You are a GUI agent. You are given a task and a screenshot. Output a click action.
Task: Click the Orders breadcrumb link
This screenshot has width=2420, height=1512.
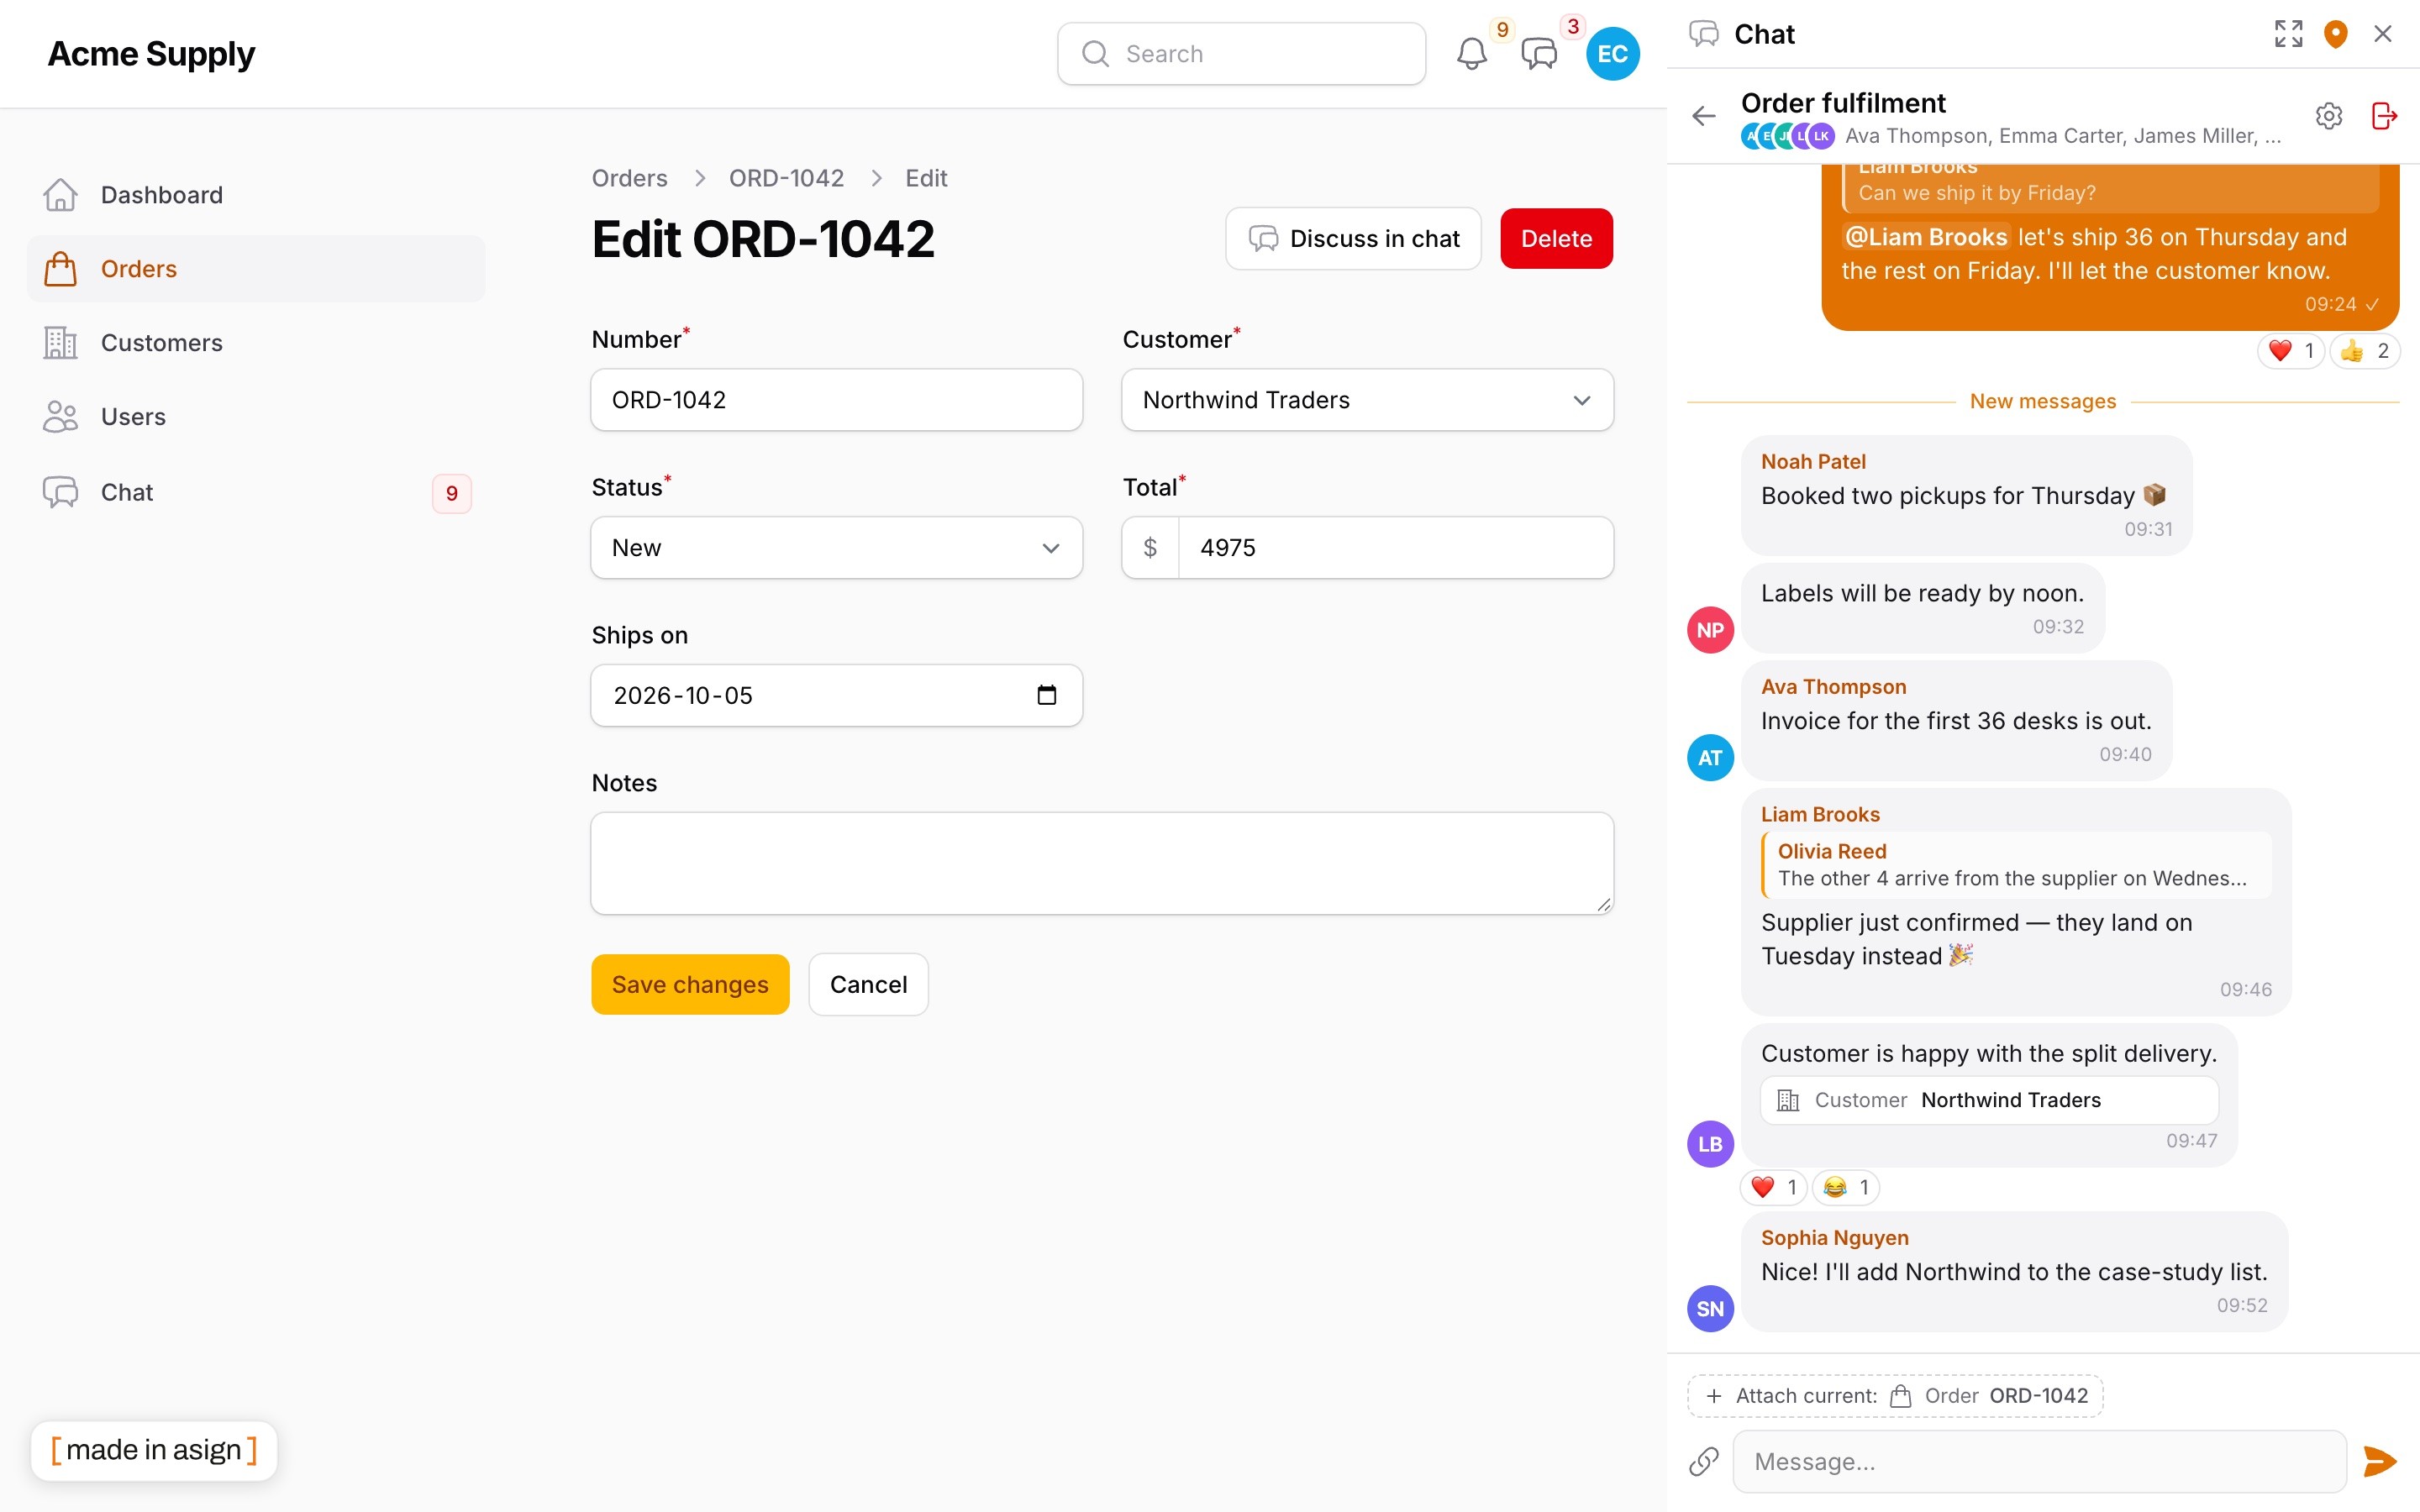[x=629, y=178]
